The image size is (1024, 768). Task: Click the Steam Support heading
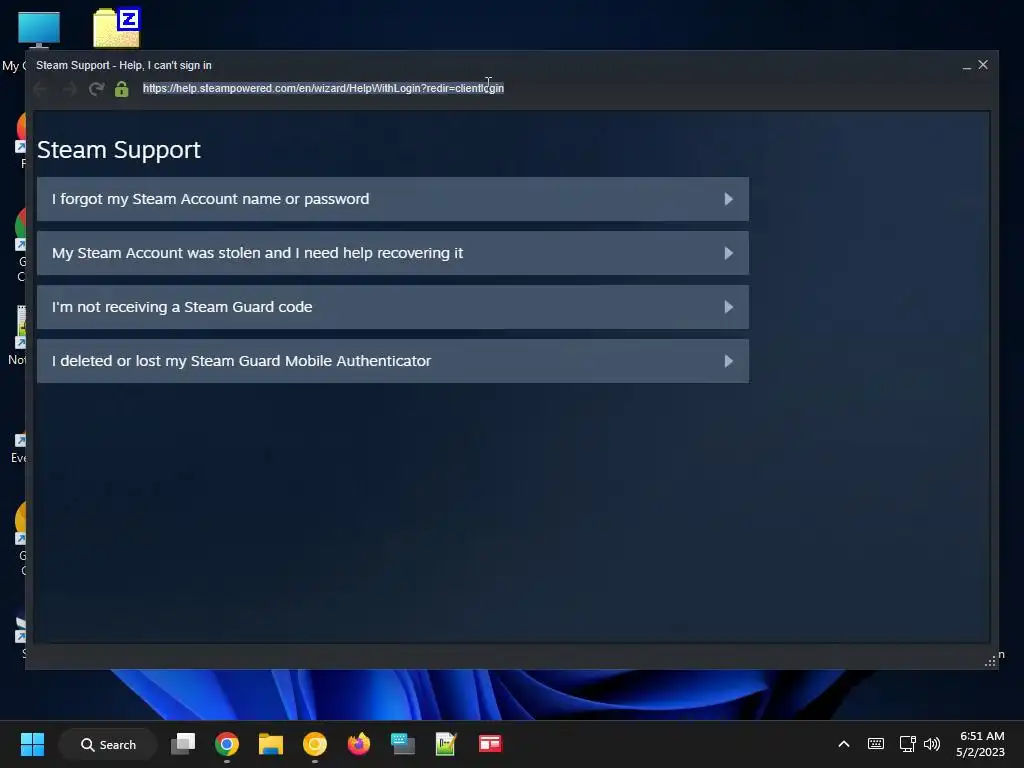coord(119,150)
